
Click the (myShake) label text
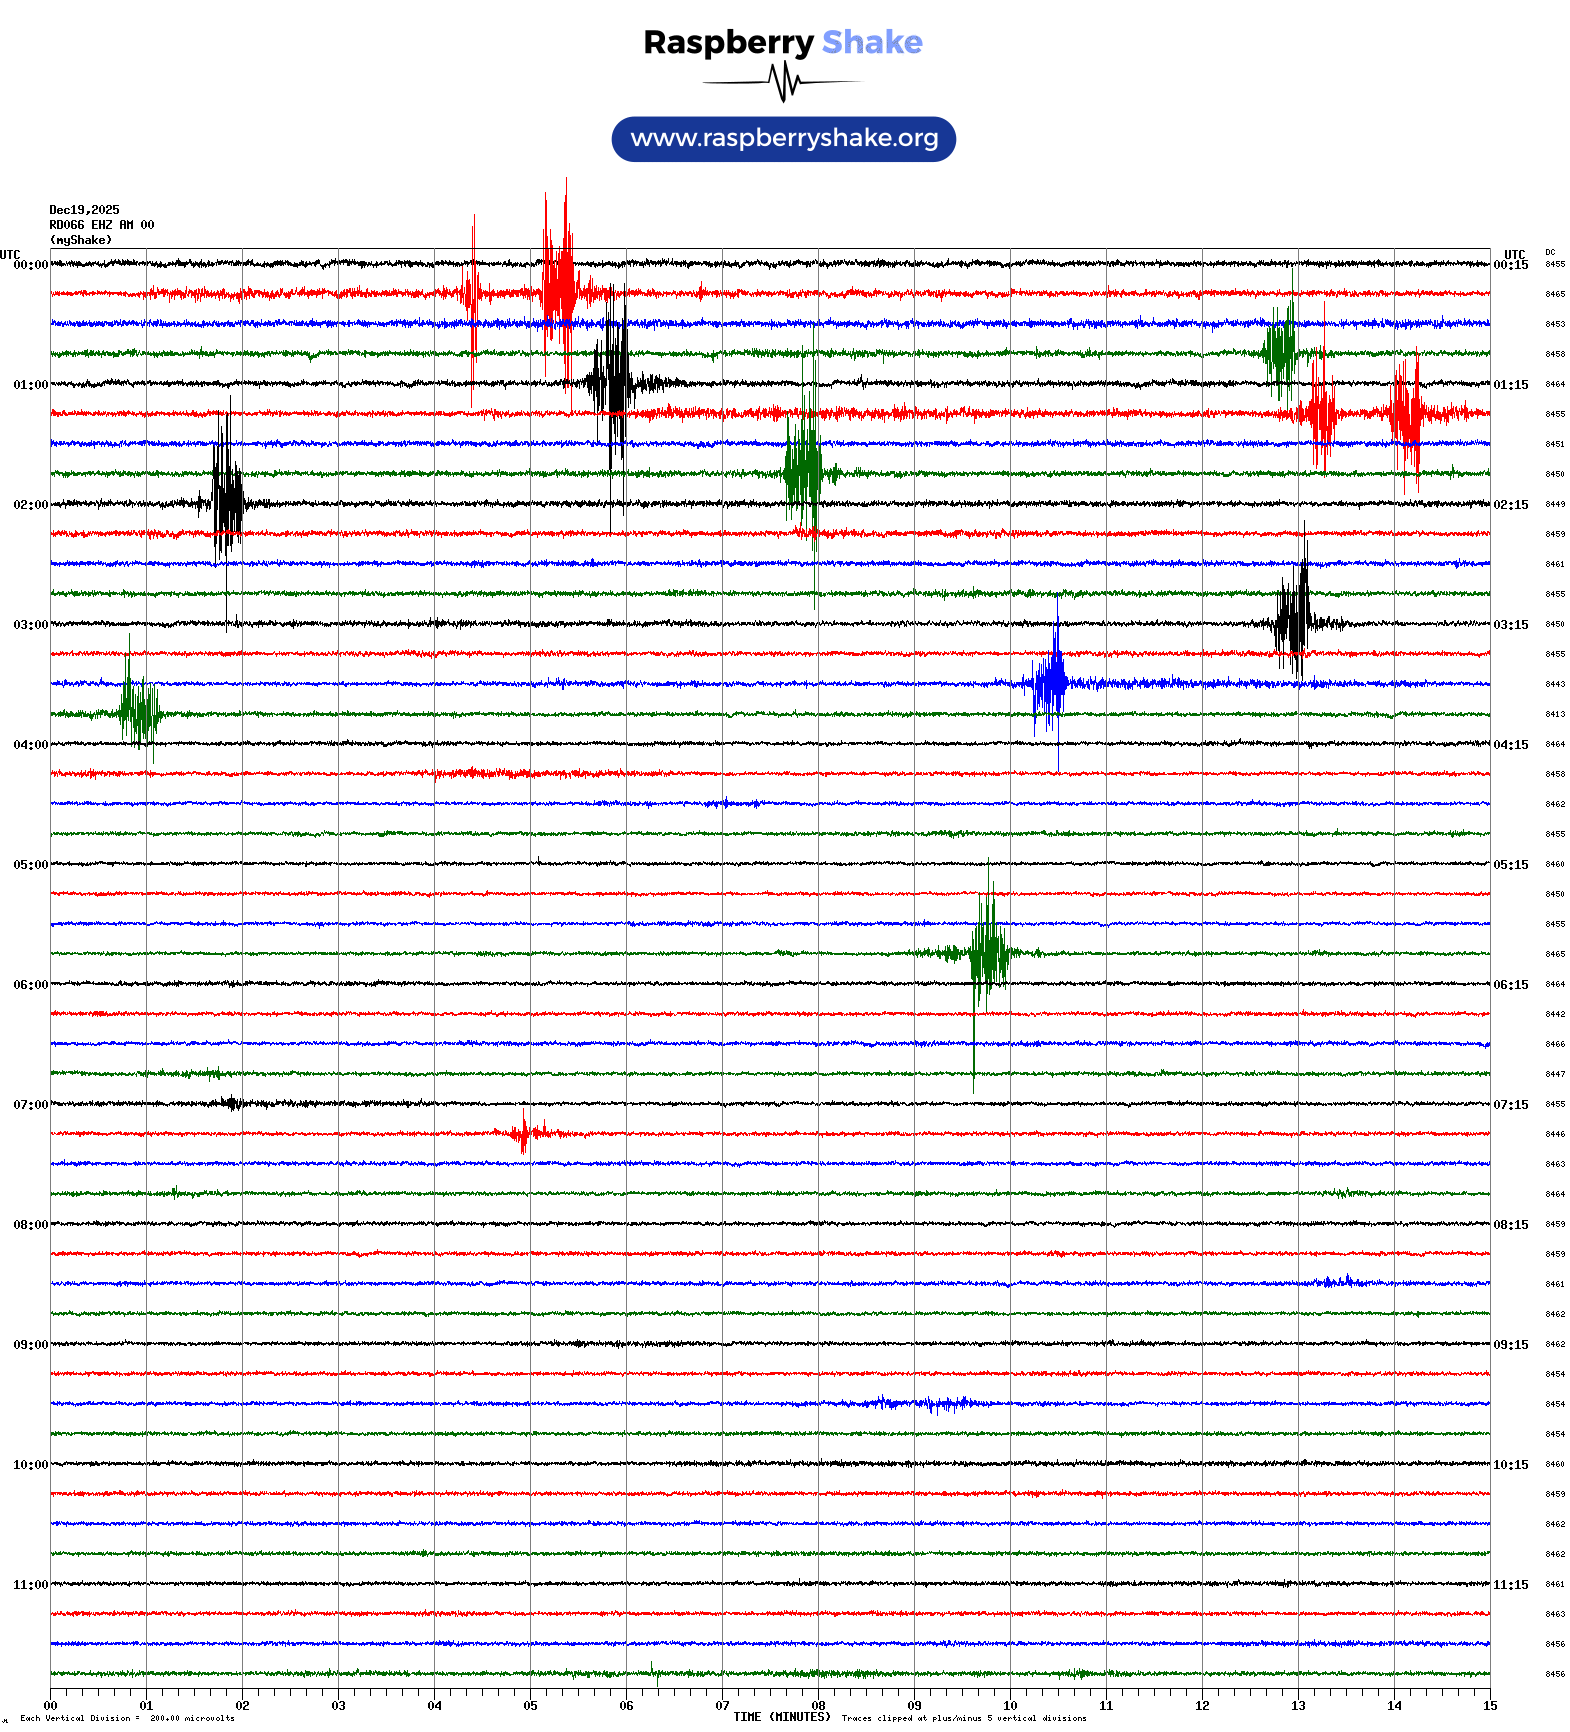coord(81,240)
